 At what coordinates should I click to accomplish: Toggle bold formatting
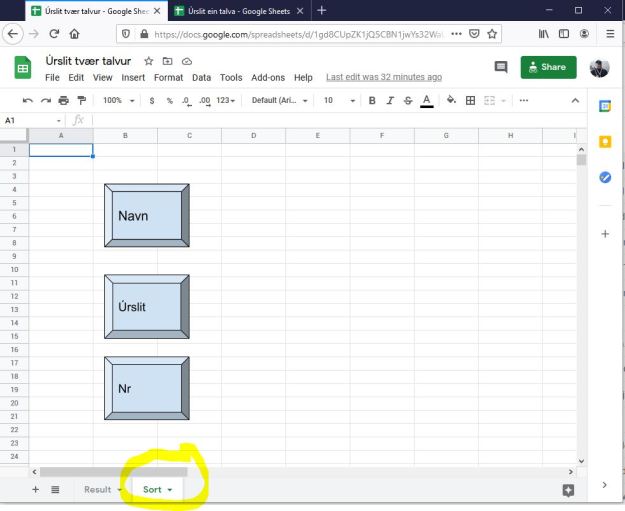tap(372, 100)
